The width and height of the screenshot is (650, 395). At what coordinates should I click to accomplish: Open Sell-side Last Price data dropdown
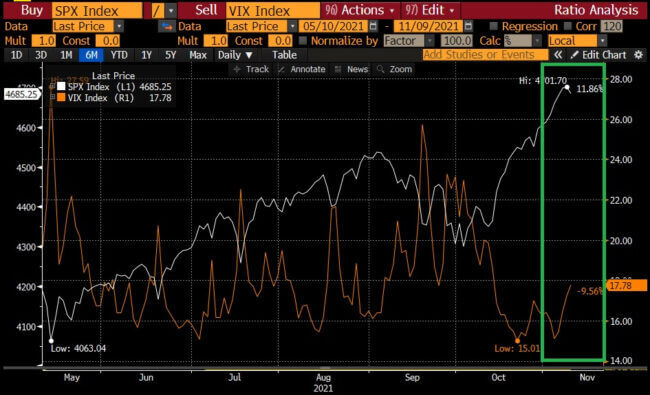point(292,27)
